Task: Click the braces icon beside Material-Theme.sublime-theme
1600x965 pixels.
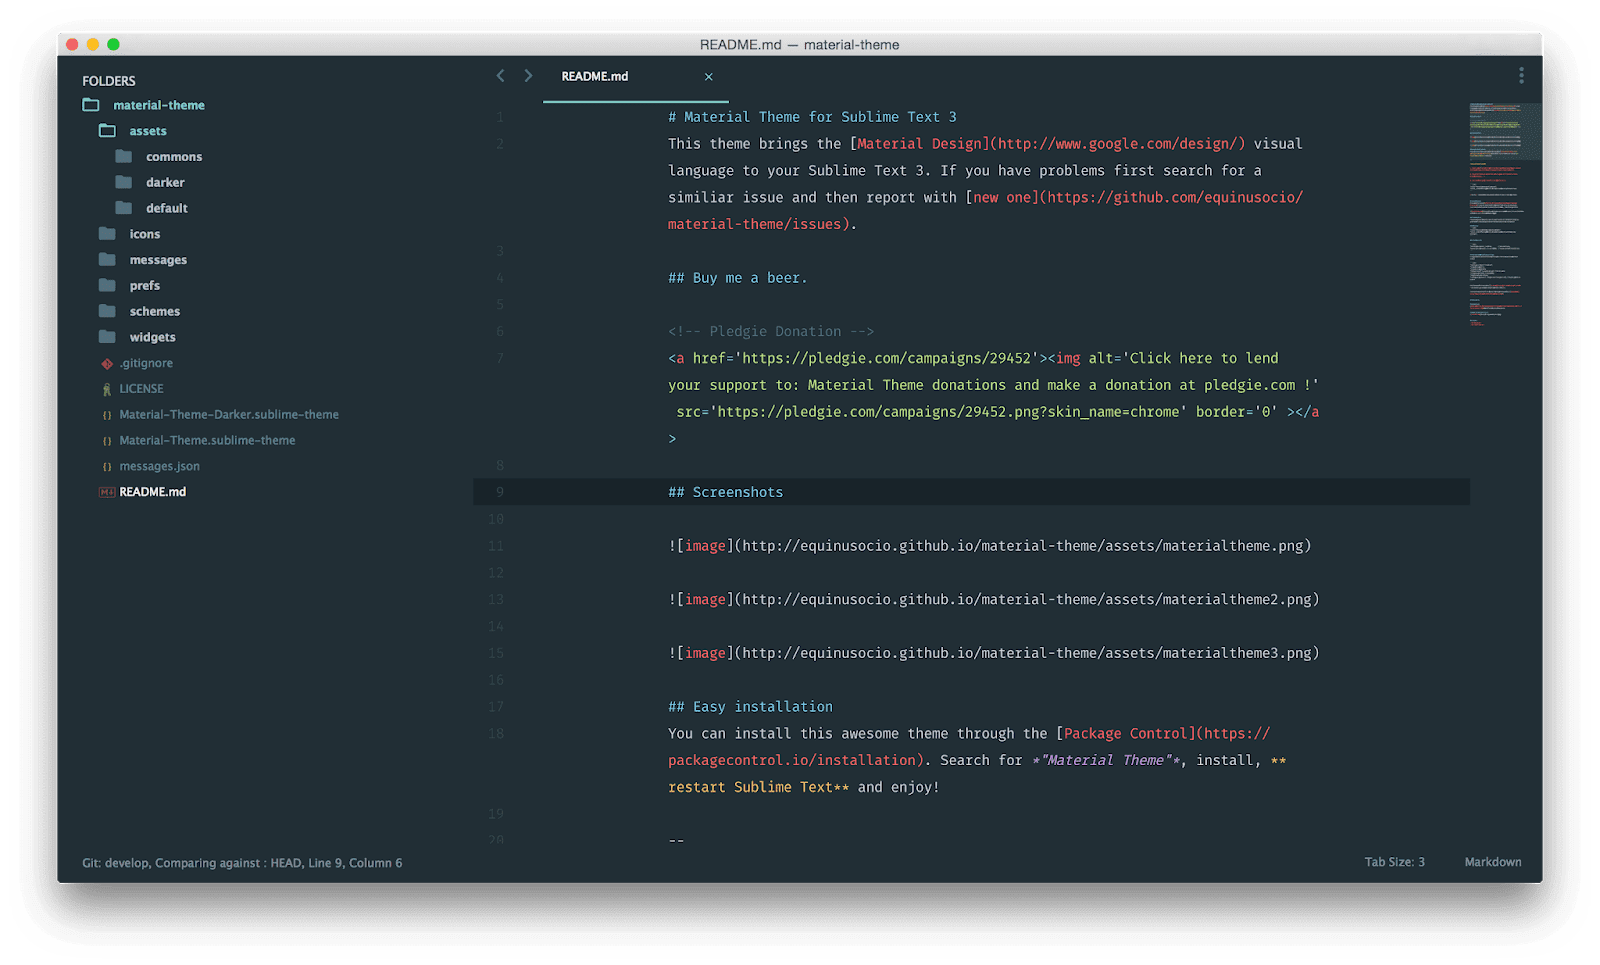Action: tap(107, 441)
